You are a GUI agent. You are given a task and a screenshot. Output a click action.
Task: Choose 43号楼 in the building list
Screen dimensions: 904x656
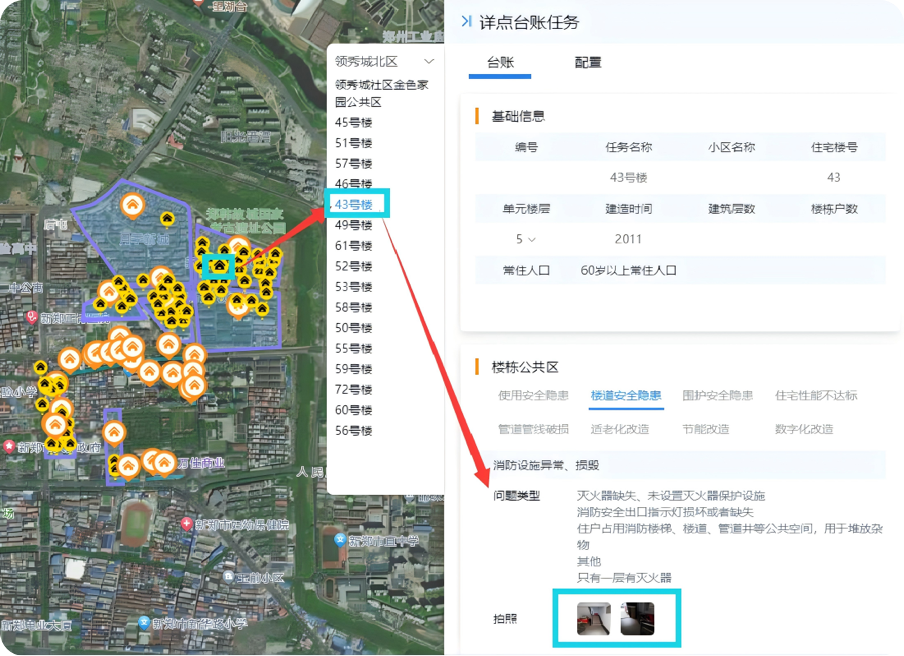point(353,205)
